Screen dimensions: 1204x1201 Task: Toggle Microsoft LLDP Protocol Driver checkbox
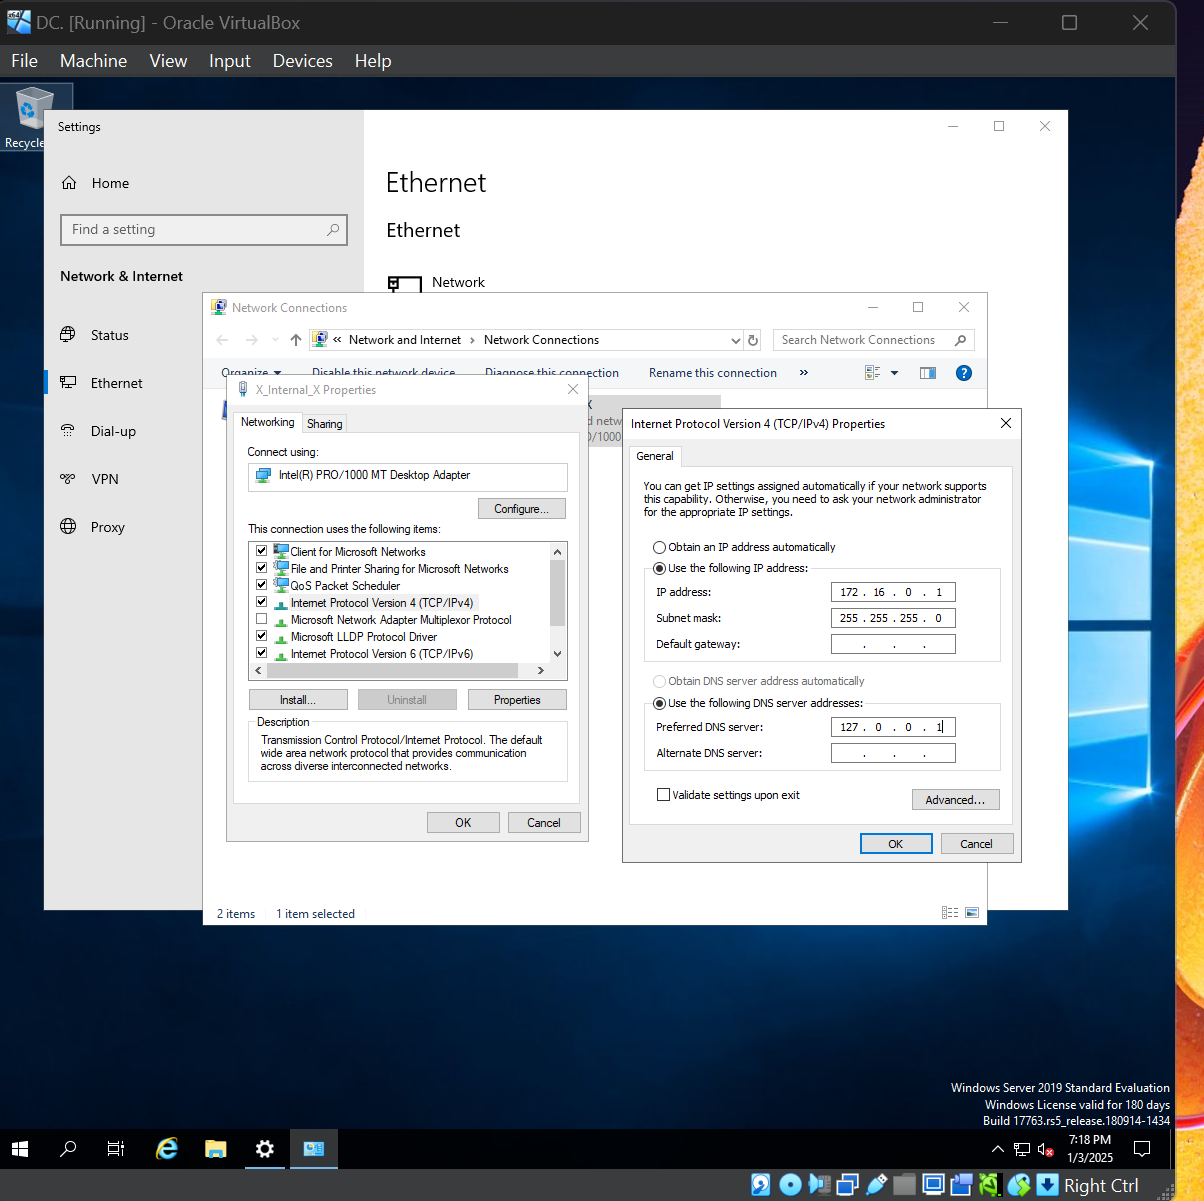(x=262, y=636)
